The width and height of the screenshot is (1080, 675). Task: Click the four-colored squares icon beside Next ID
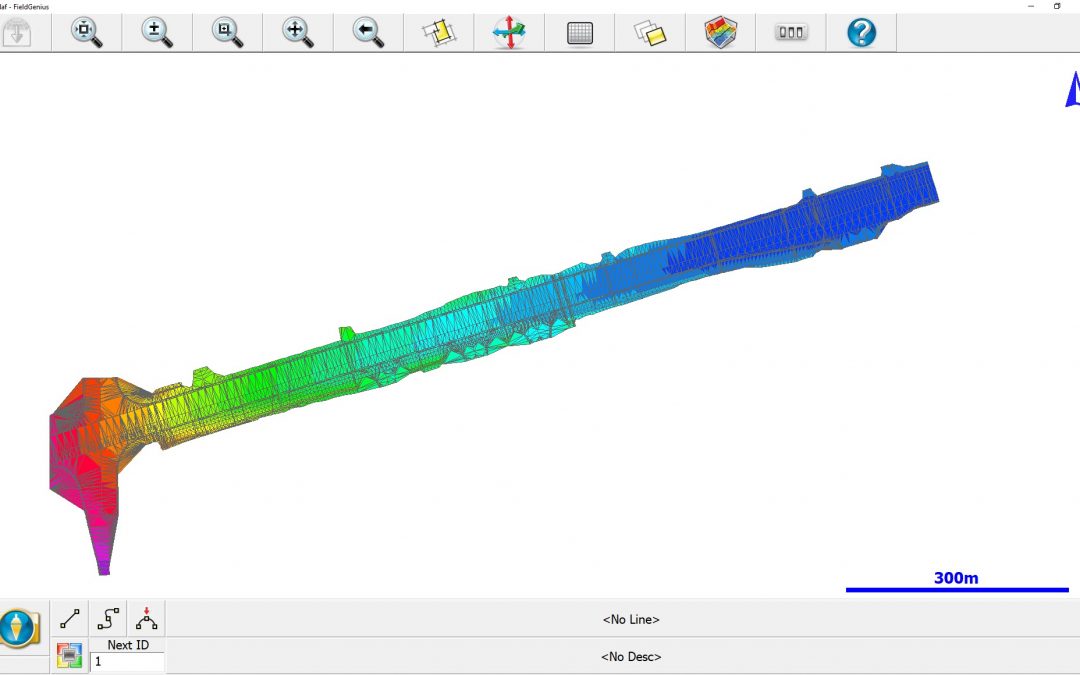70,656
